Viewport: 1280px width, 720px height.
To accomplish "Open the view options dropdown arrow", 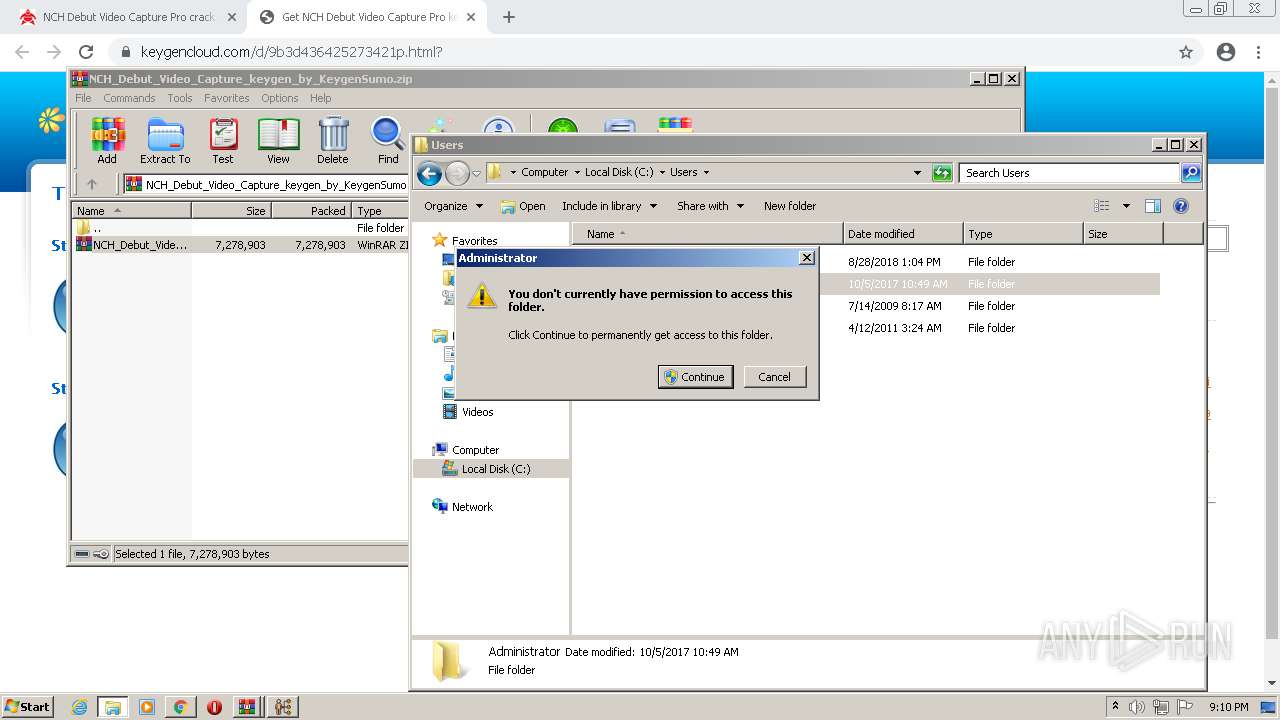I will click(x=1126, y=206).
